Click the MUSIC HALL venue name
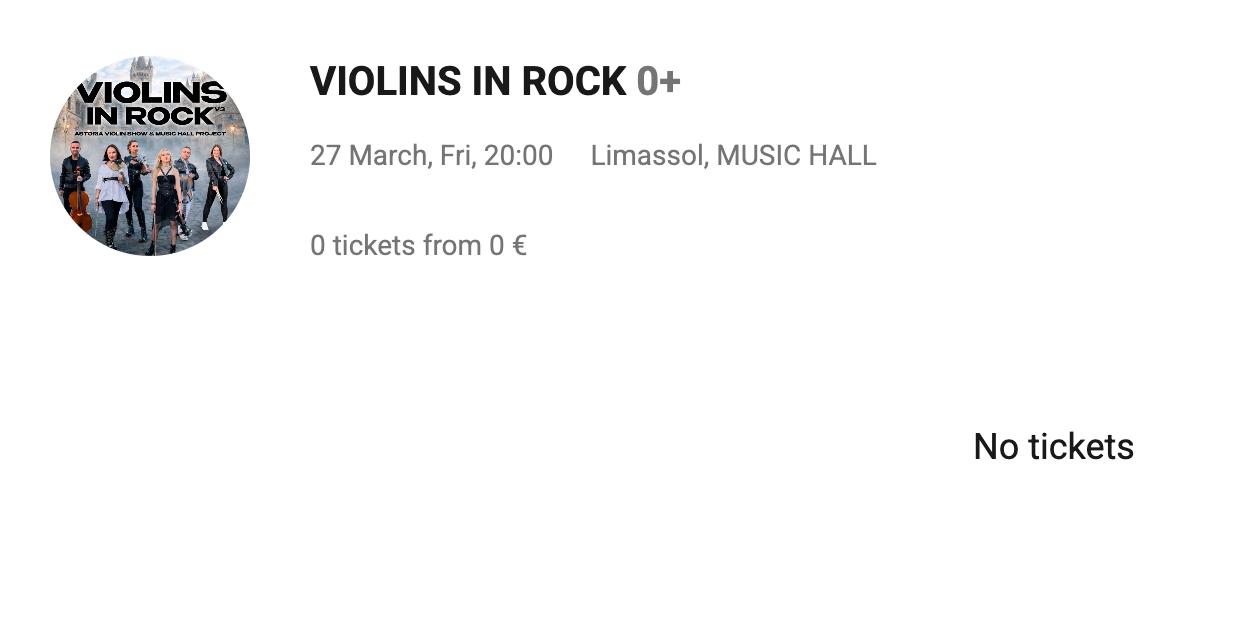Viewport: 1248px width, 620px height. (x=796, y=156)
